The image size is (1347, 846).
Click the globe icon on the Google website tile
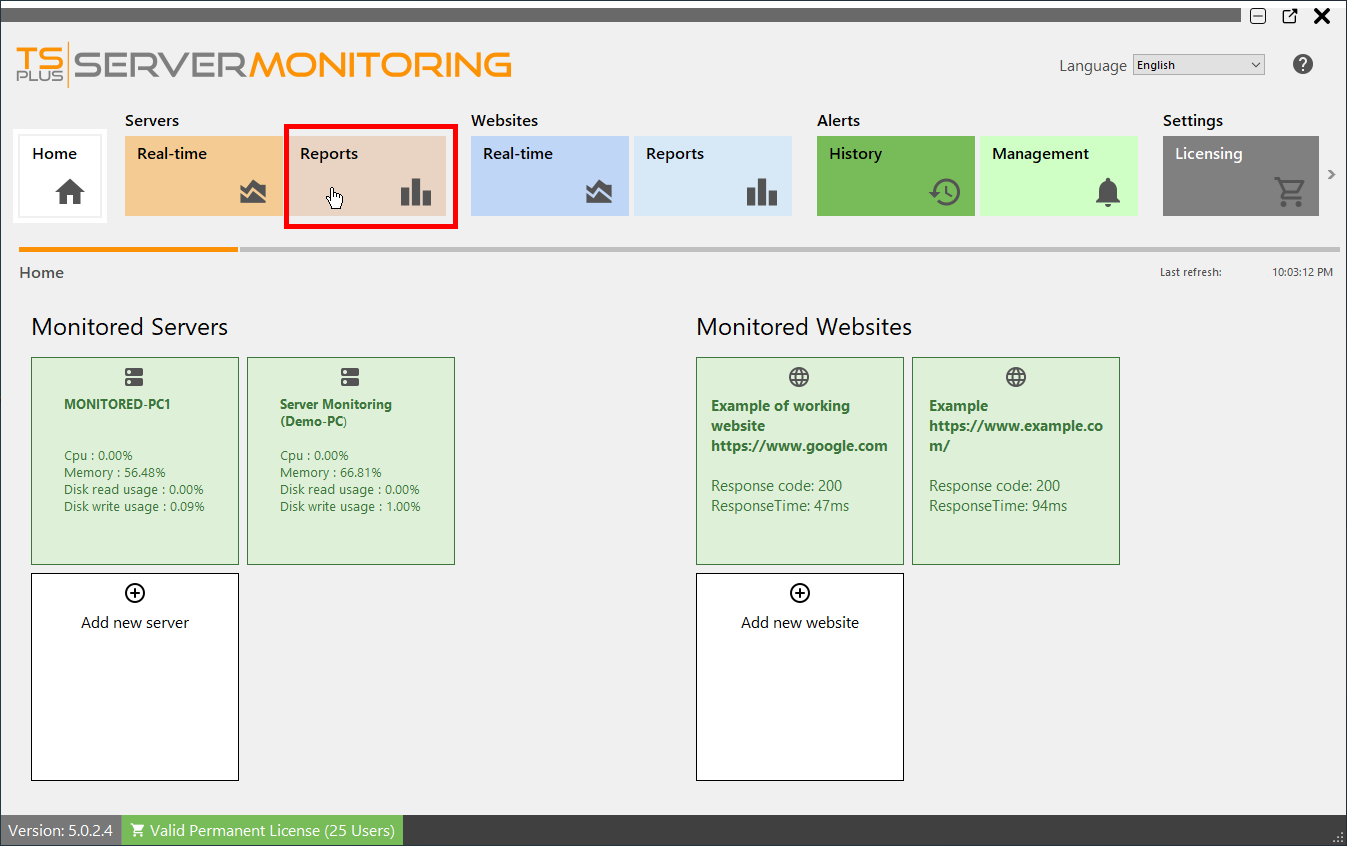pyautogui.click(x=799, y=377)
